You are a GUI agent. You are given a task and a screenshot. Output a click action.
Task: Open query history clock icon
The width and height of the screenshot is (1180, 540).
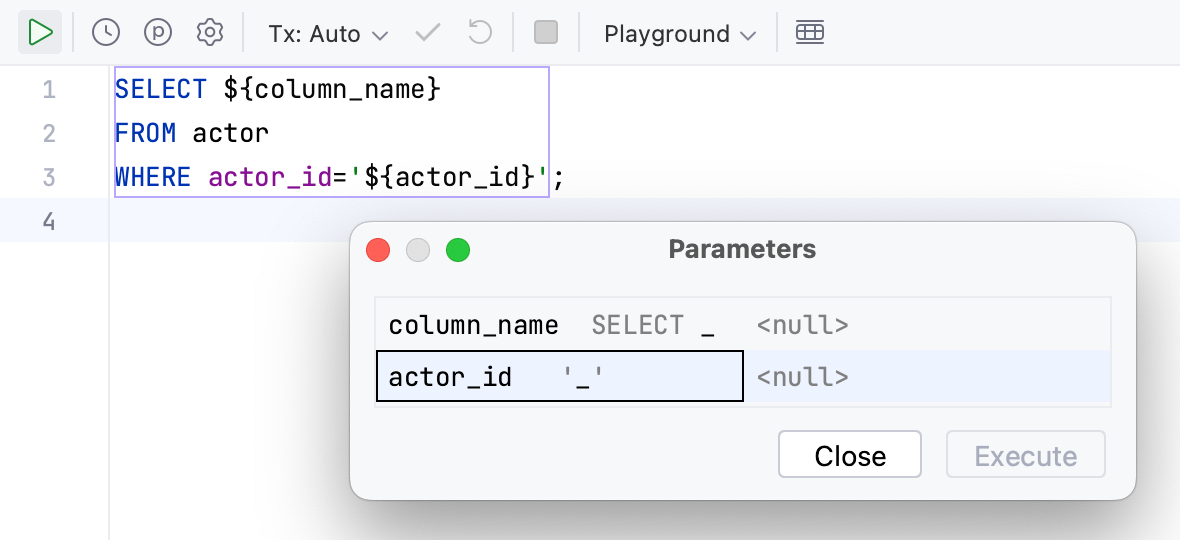click(106, 33)
